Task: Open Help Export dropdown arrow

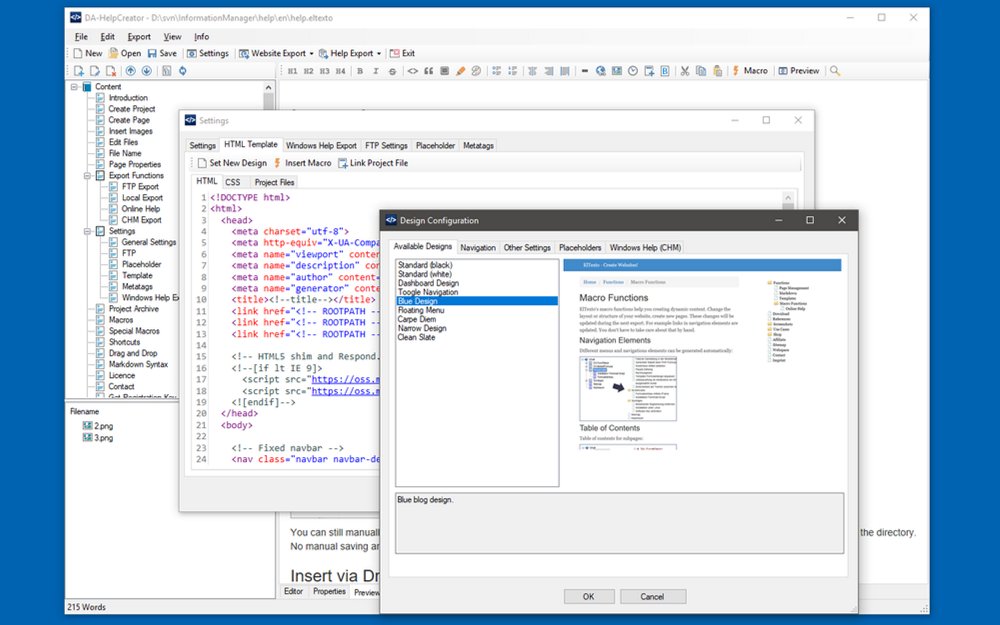Action: point(379,54)
